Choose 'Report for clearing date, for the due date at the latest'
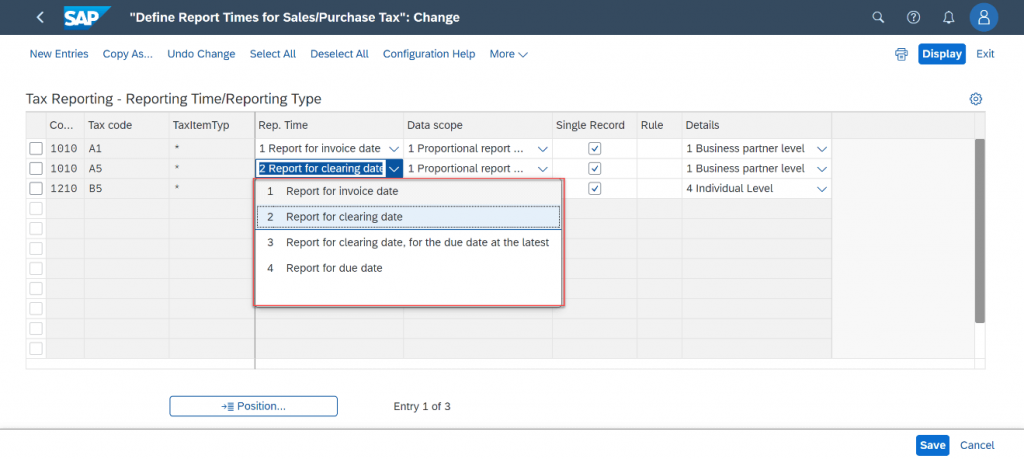 [408, 242]
